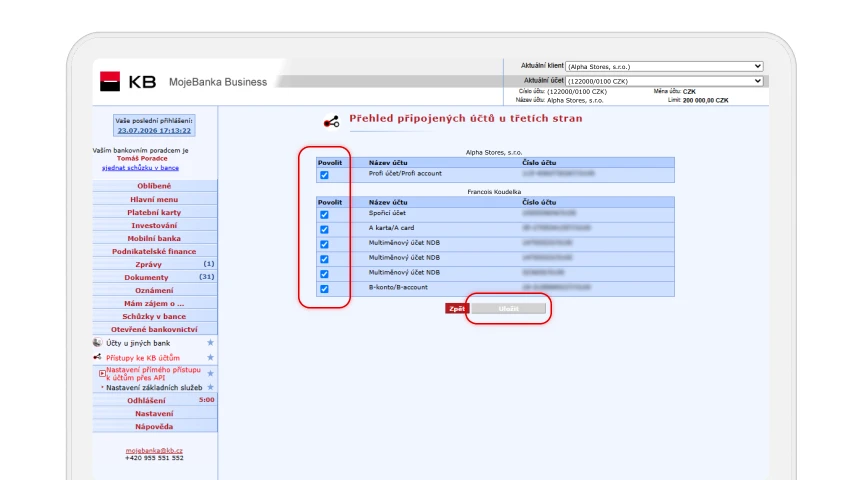
Task: Click the 5:00 logout timer
Action: 207,400
